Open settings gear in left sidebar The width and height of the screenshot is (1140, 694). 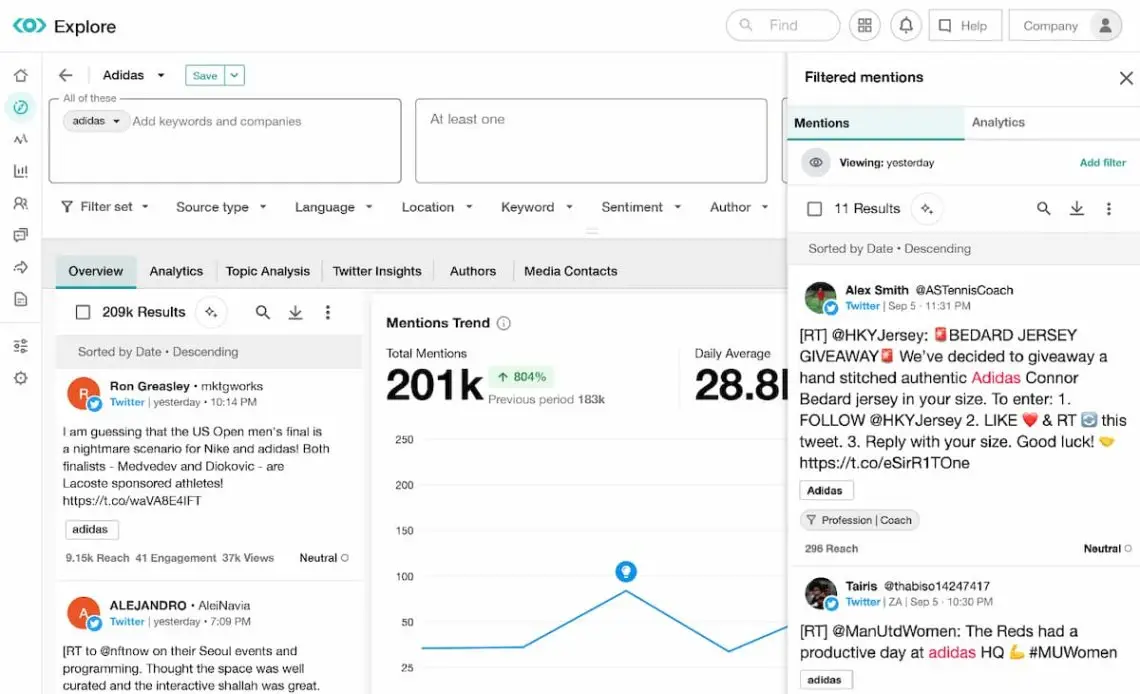pyautogui.click(x=21, y=378)
